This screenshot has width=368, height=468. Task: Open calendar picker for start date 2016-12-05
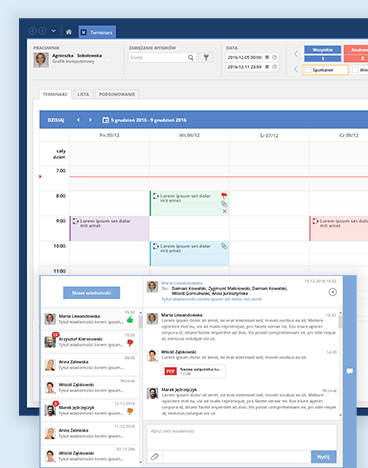[x=267, y=57]
